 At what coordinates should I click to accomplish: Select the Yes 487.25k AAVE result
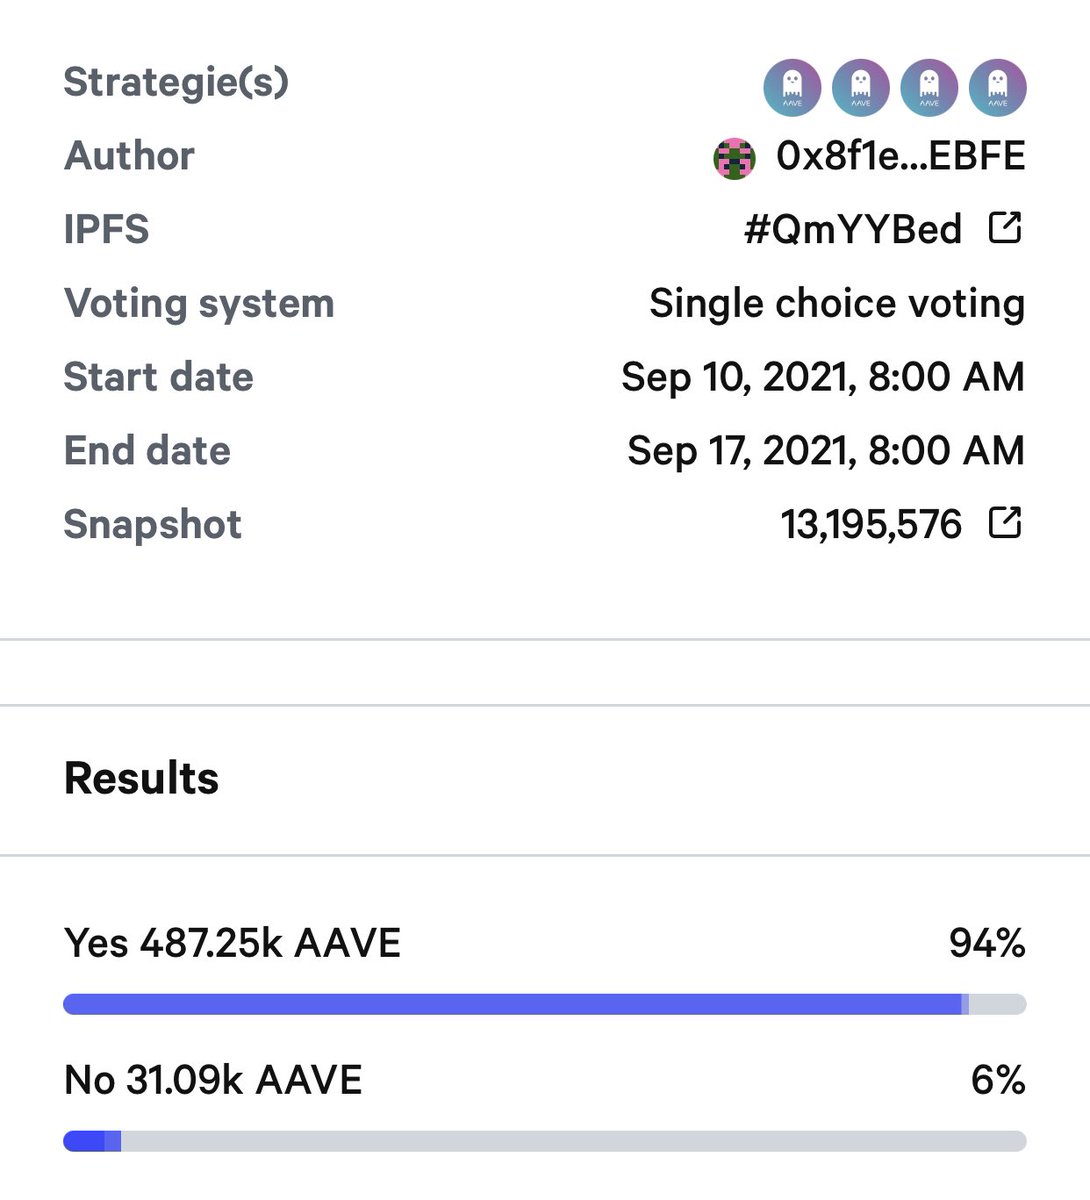click(232, 943)
